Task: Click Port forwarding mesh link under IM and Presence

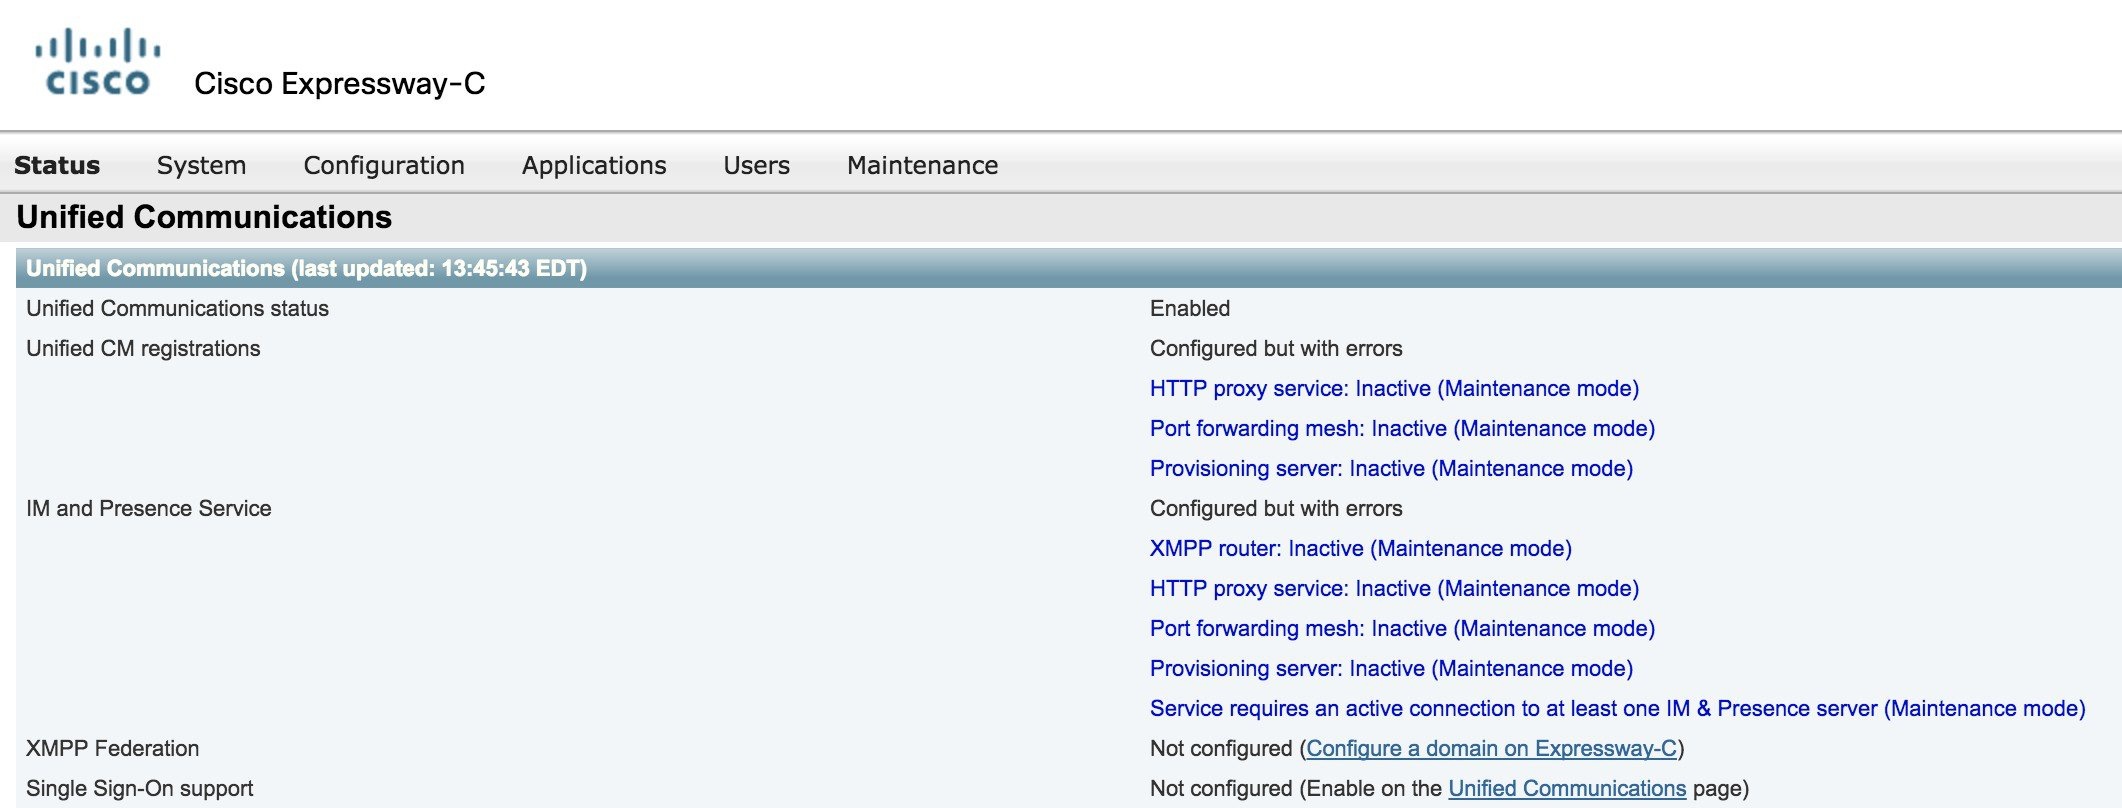Action: click(1402, 628)
